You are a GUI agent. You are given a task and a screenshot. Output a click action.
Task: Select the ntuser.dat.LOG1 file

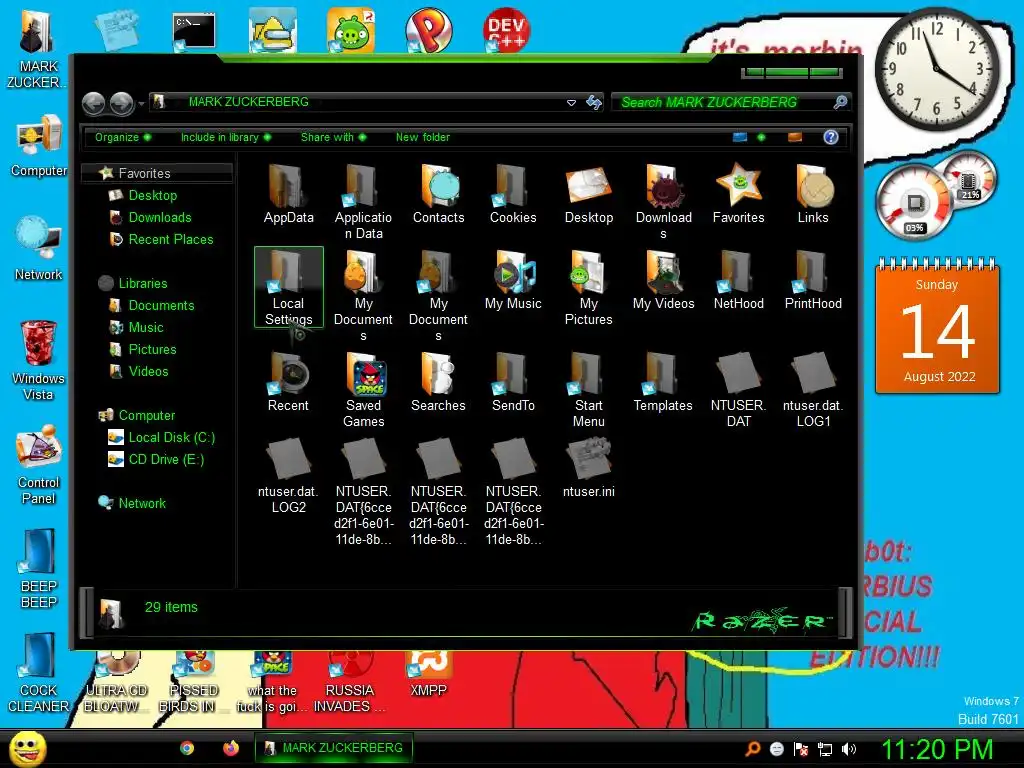click(x=813, y=391)
